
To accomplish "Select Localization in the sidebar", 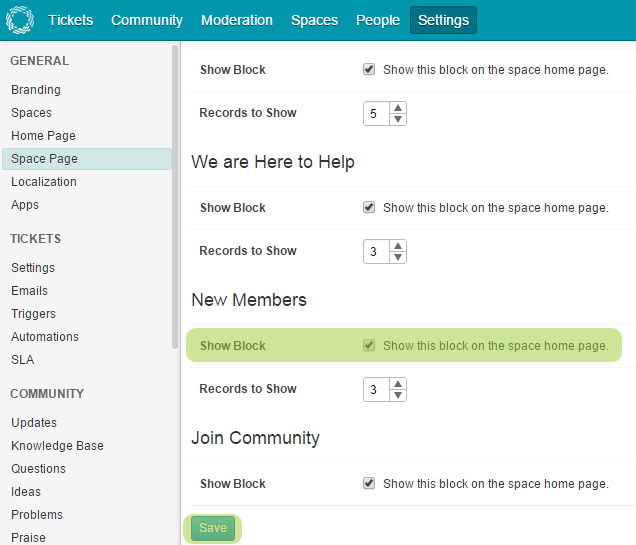I will click(x=44, y=182).
